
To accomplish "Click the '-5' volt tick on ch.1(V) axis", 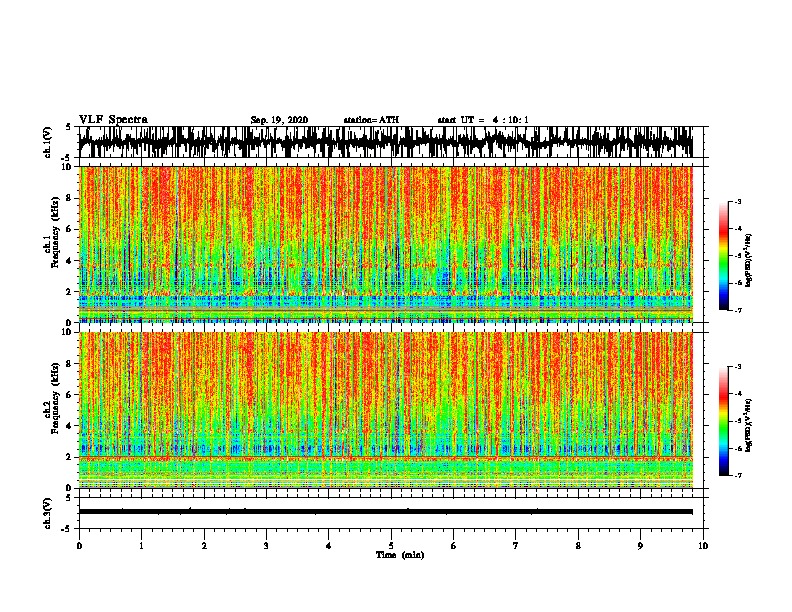I will tap(68, 158).
